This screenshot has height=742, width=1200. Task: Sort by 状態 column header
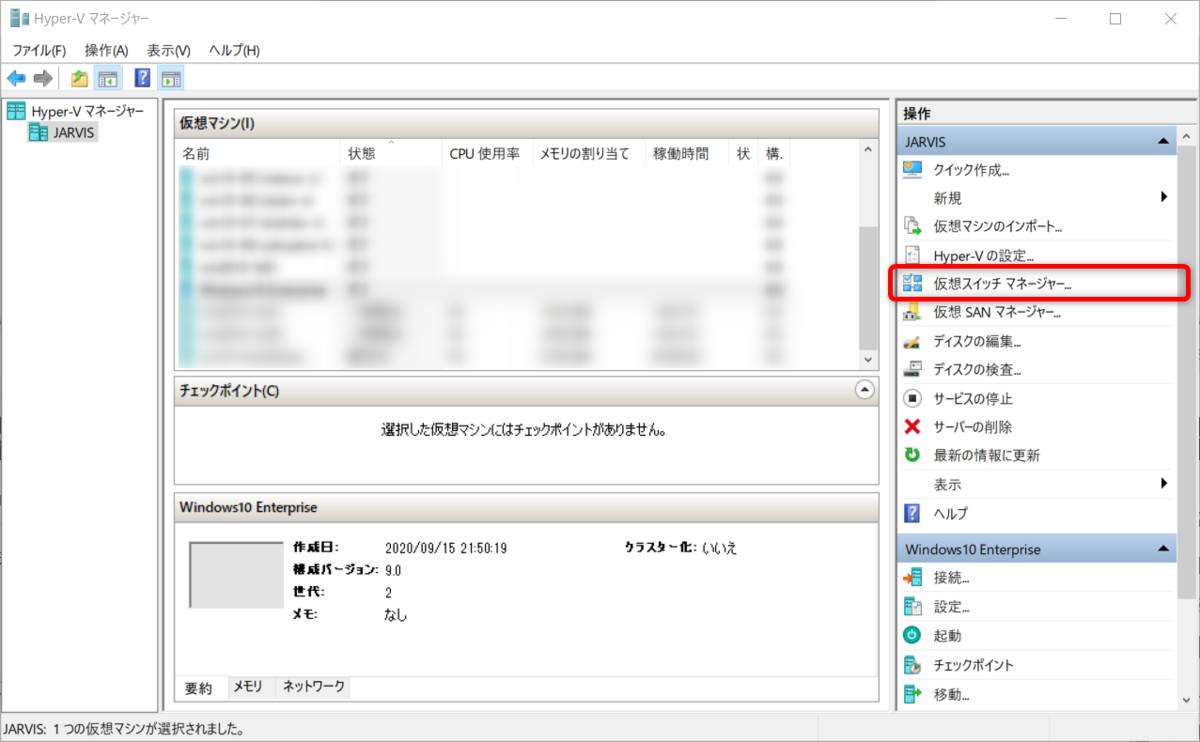391,153
